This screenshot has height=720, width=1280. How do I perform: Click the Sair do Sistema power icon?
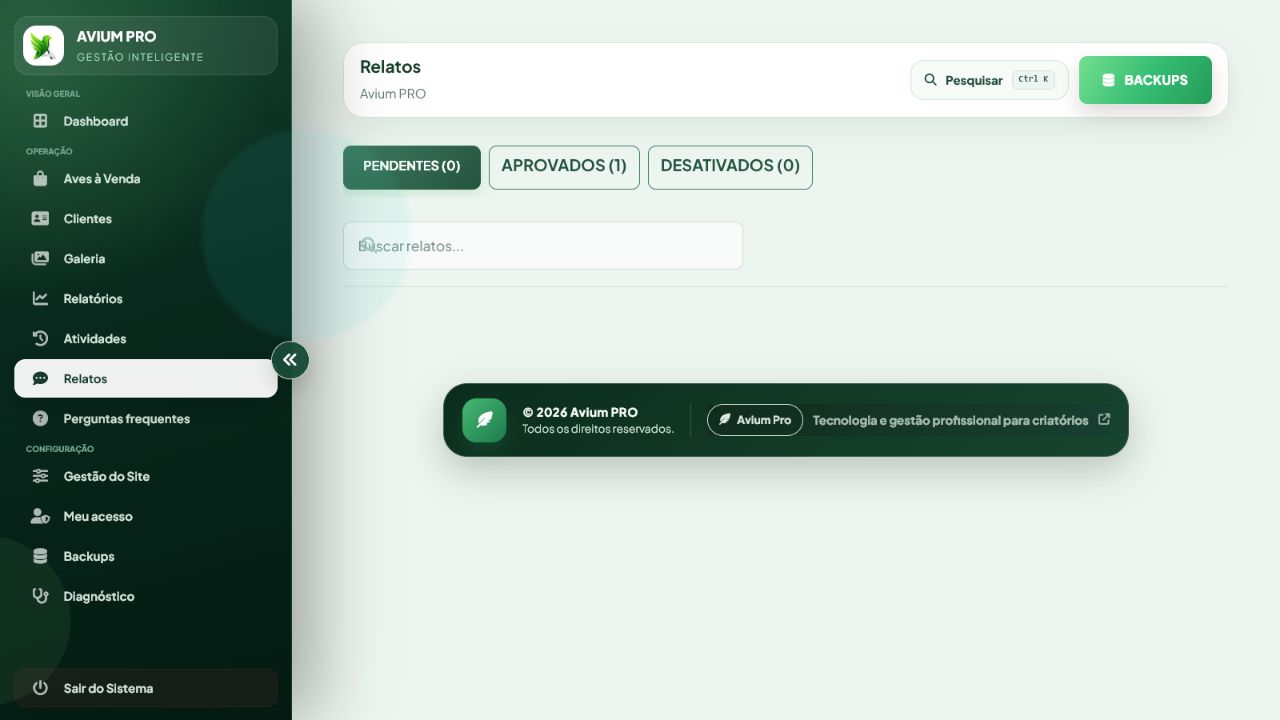click(40, 688)
